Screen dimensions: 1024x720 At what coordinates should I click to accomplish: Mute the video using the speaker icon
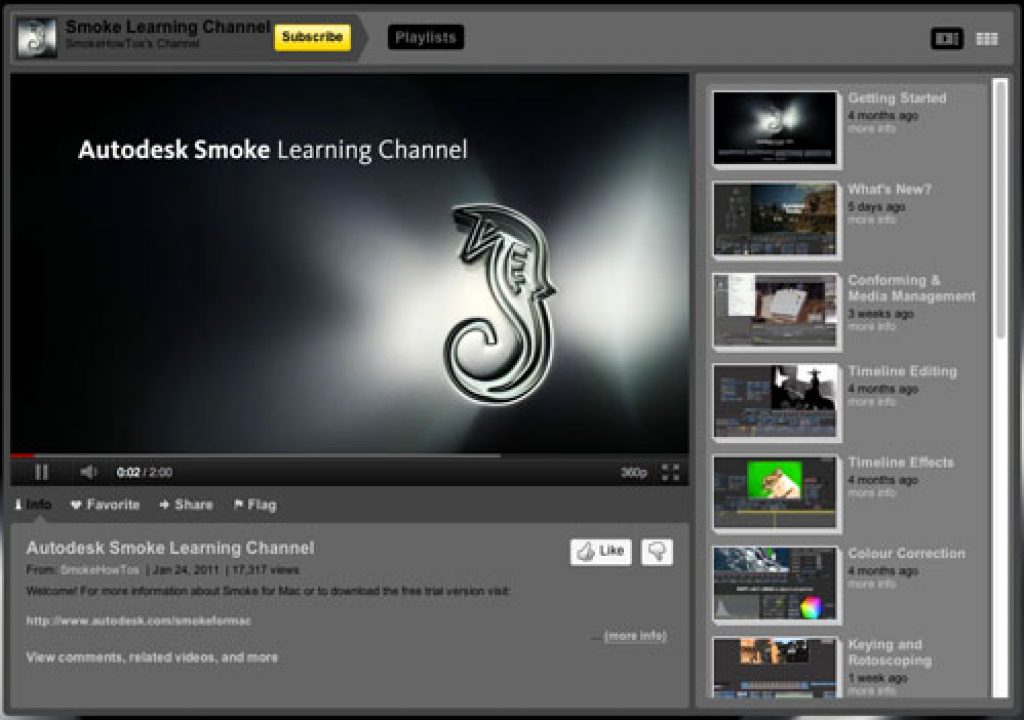pyautogui.click(x=88, y=472)
